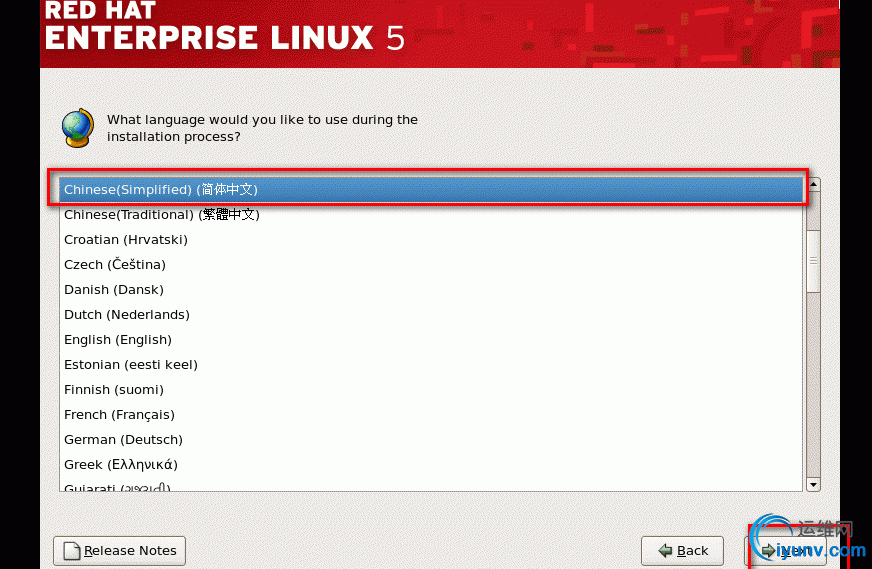
Task: Pick Greek (Ελληνικά) entry
Action: [x=431, y=465]
